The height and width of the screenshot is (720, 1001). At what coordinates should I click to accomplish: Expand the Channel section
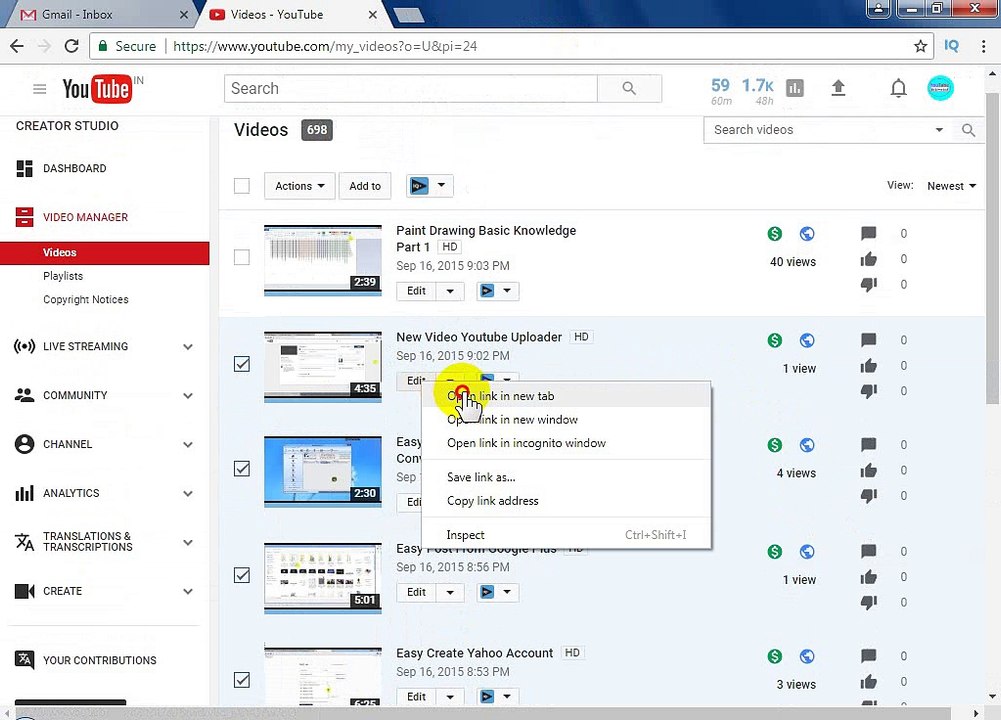pyautogui.click(x=188, y=444)
